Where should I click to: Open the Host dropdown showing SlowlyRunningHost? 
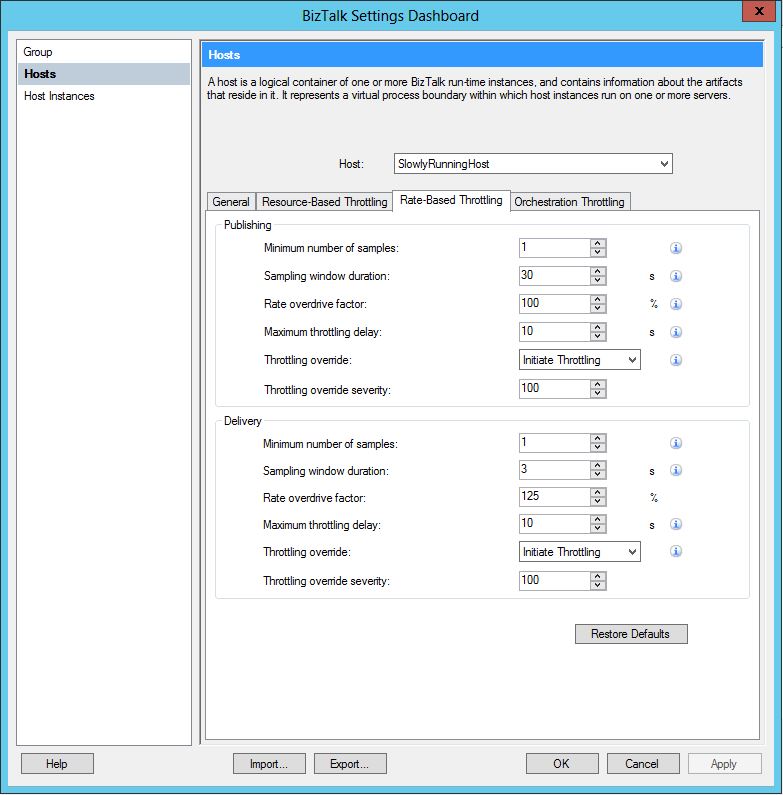(x=533, y=164)
